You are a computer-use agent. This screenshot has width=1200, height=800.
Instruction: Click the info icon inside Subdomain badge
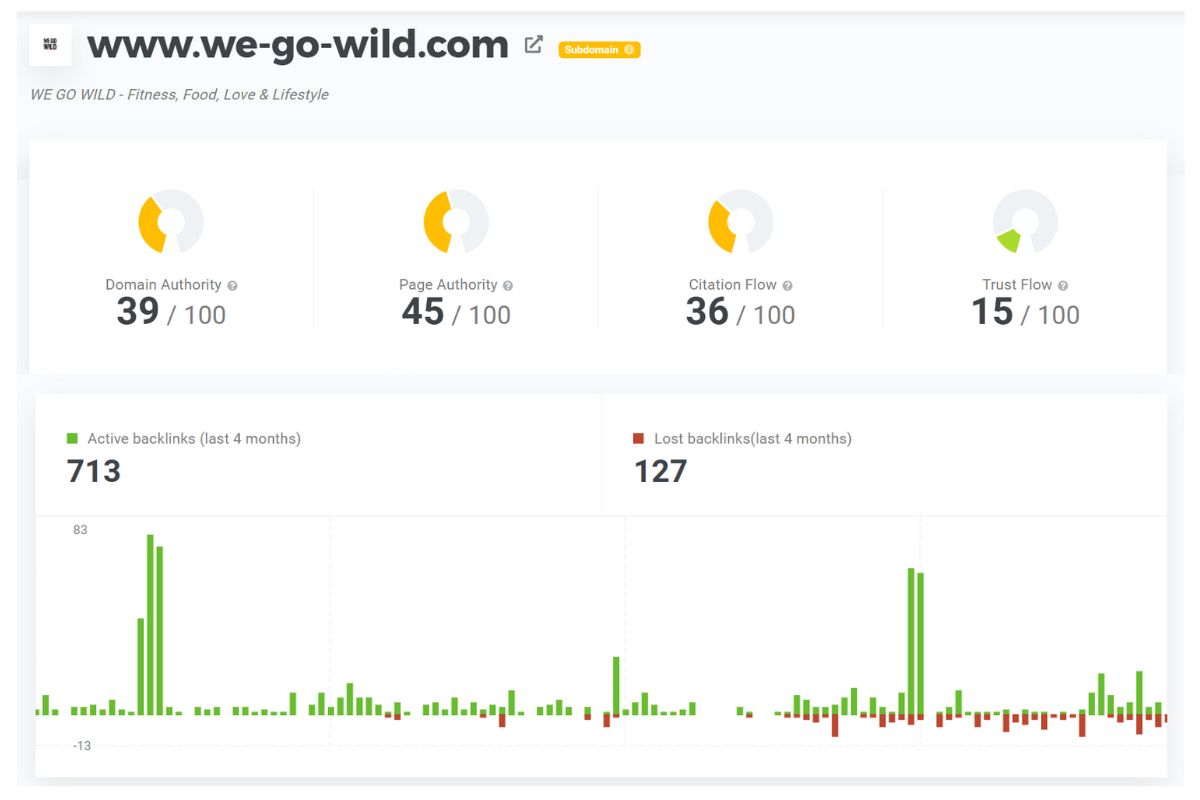(x=629, y=49)
